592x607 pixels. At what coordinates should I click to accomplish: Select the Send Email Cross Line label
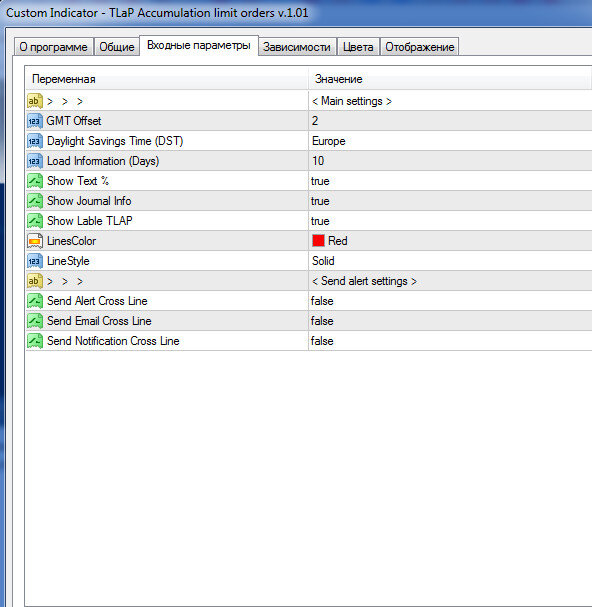click(x=99, y=321)
